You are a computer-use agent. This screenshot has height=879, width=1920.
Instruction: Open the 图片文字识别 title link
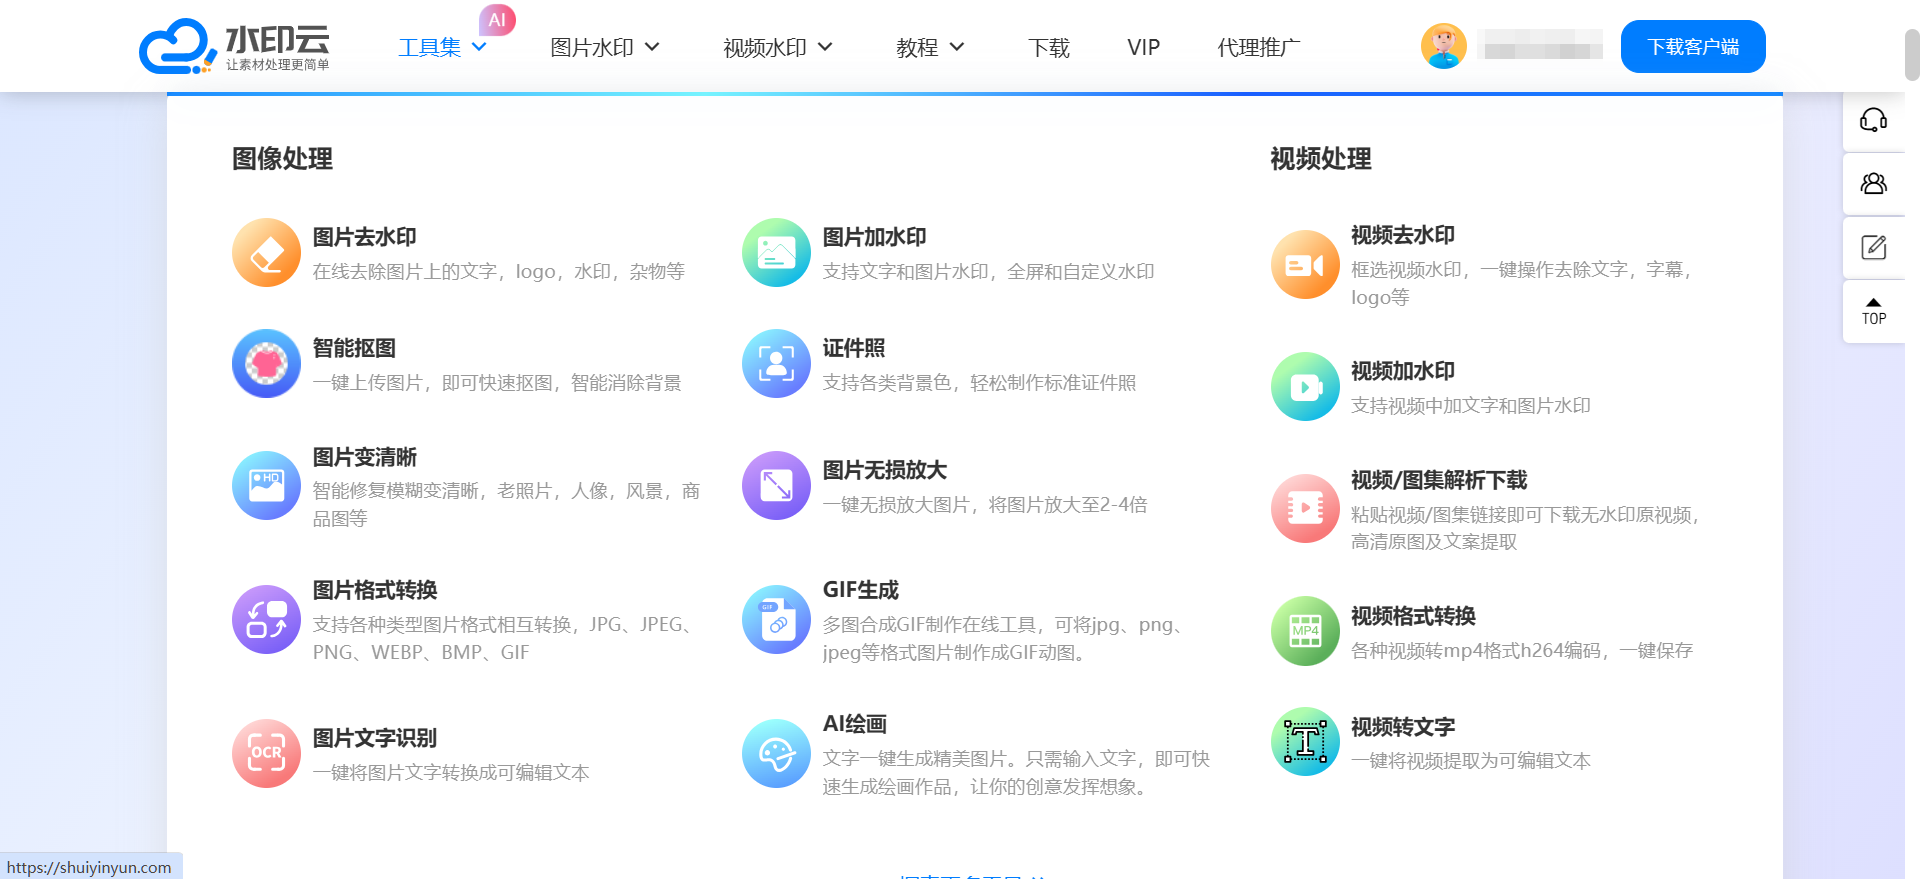tap(375, 738)
